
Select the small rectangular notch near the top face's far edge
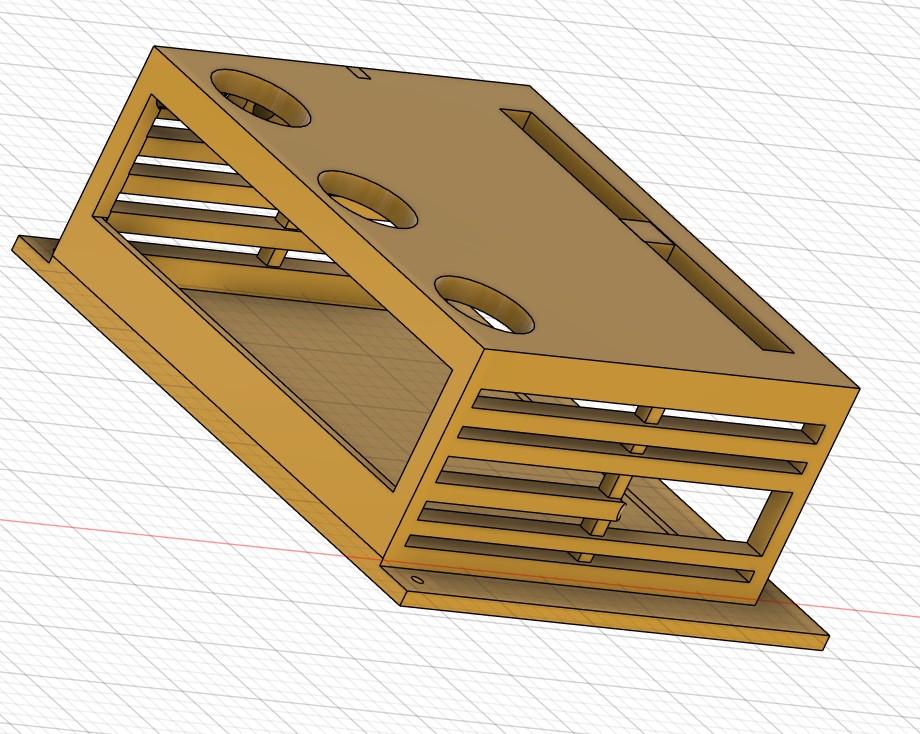360,73
